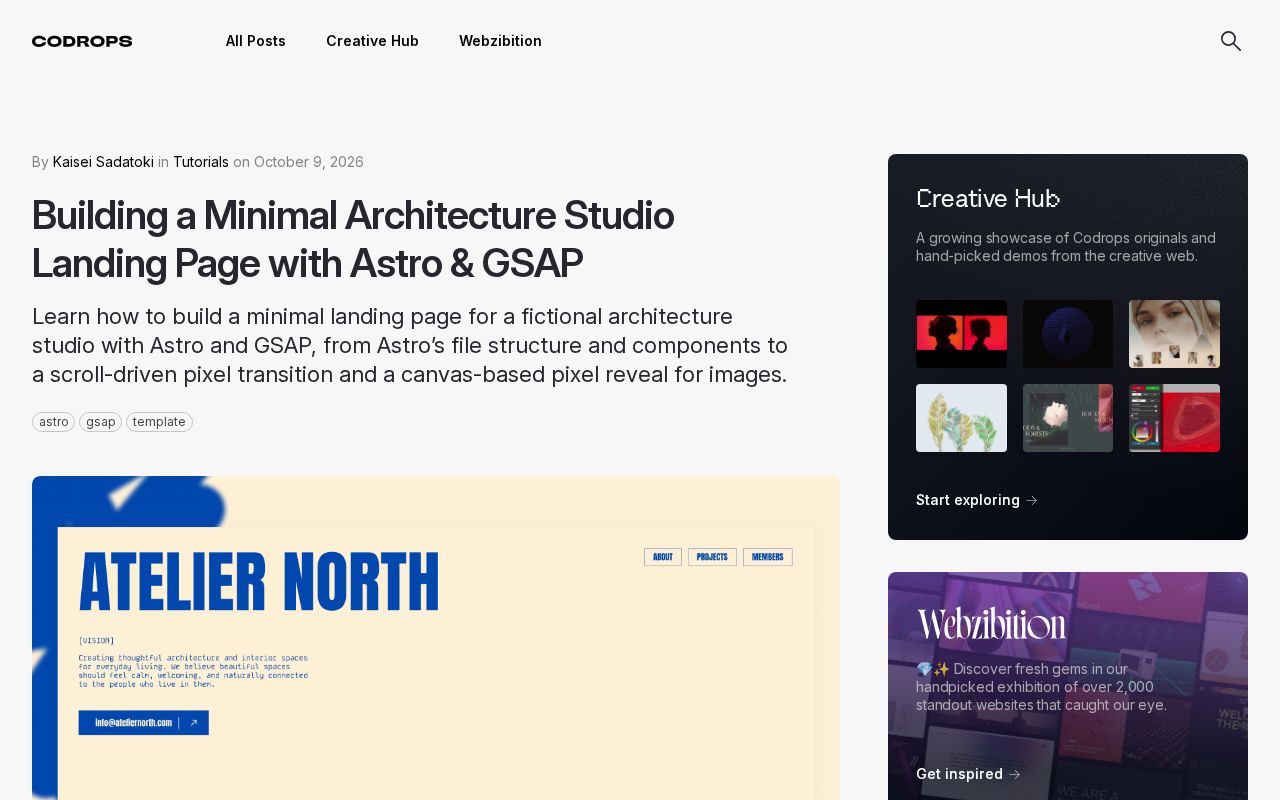The height and width of the screenshot is (800, 1280).
Task: Open Webzibition nav item
Action: click(x=500, y=41)
